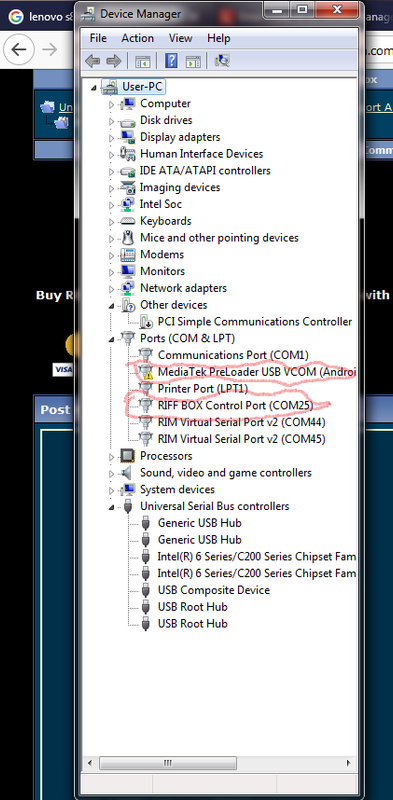393x800 pixels.
Task: Select the MediaTek PreLoader USB VCOM entry
Action: pyautogui.click(x=257, y=372)
